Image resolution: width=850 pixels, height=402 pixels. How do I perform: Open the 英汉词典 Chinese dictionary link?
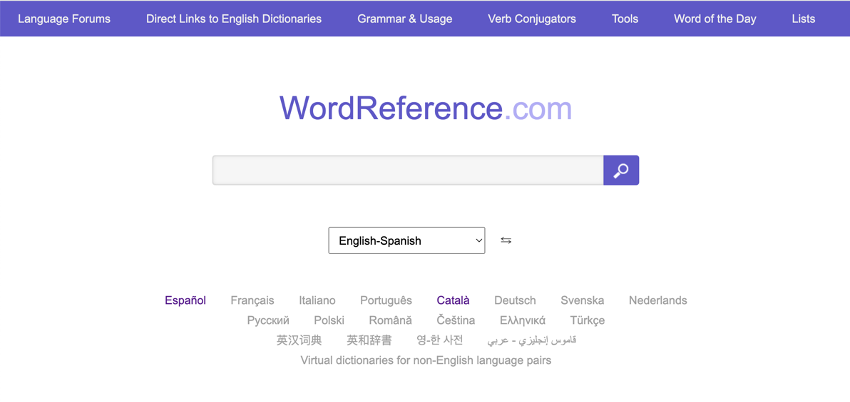[x=299, y=340]
